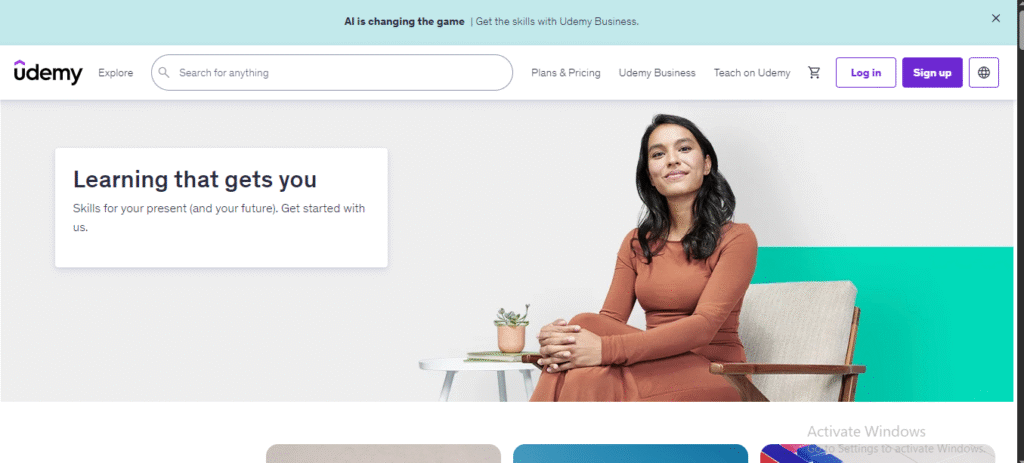Click 'AI is changing the game' banner text
Screen dimensions: 1024x463
[404, 22]
